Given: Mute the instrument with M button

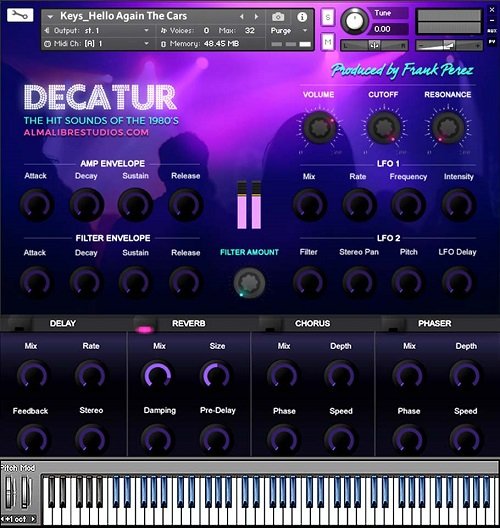Looking at the screenshot, I should click(x=328, y=42).
